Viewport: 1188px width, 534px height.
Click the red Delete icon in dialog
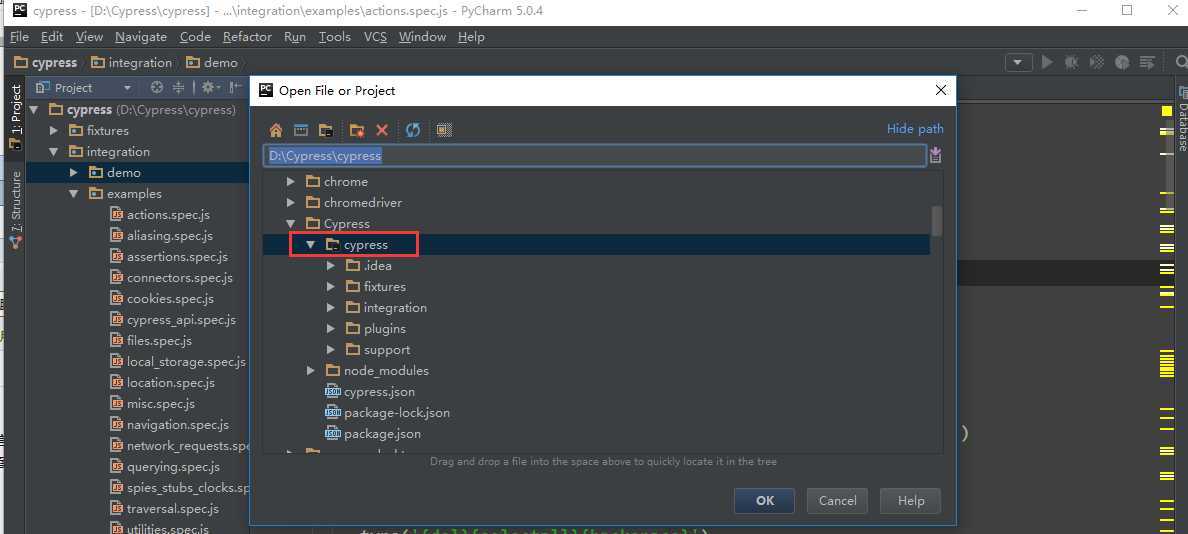(382, 130)
